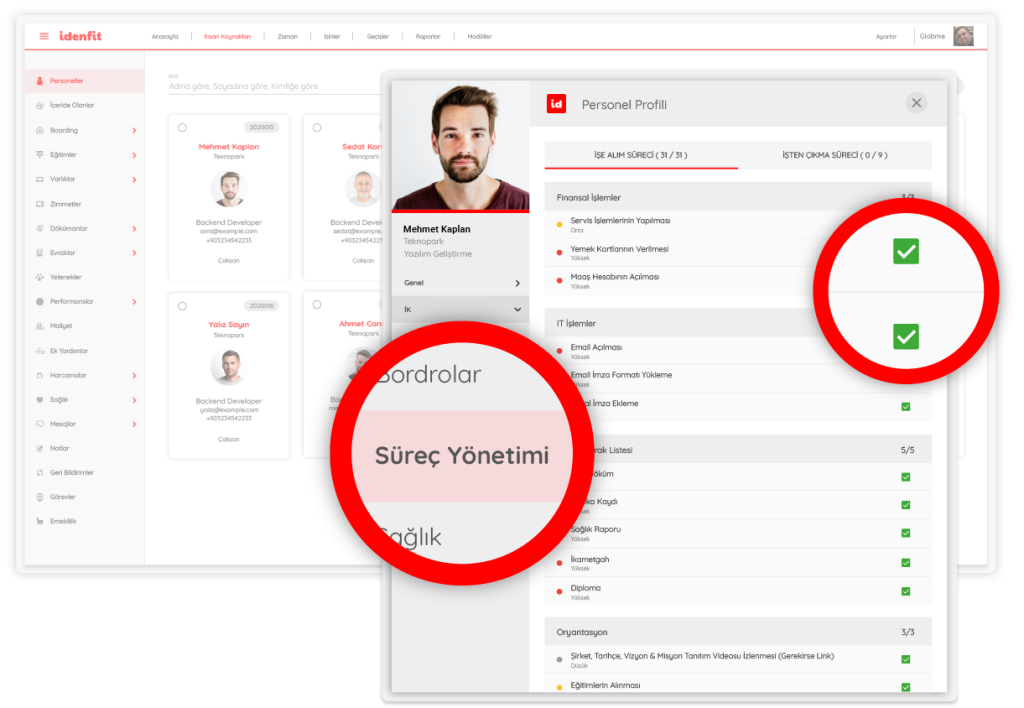Expand the Boarding sidebar submenu
The image size is (1024, 708).
(x=134, y=130)
